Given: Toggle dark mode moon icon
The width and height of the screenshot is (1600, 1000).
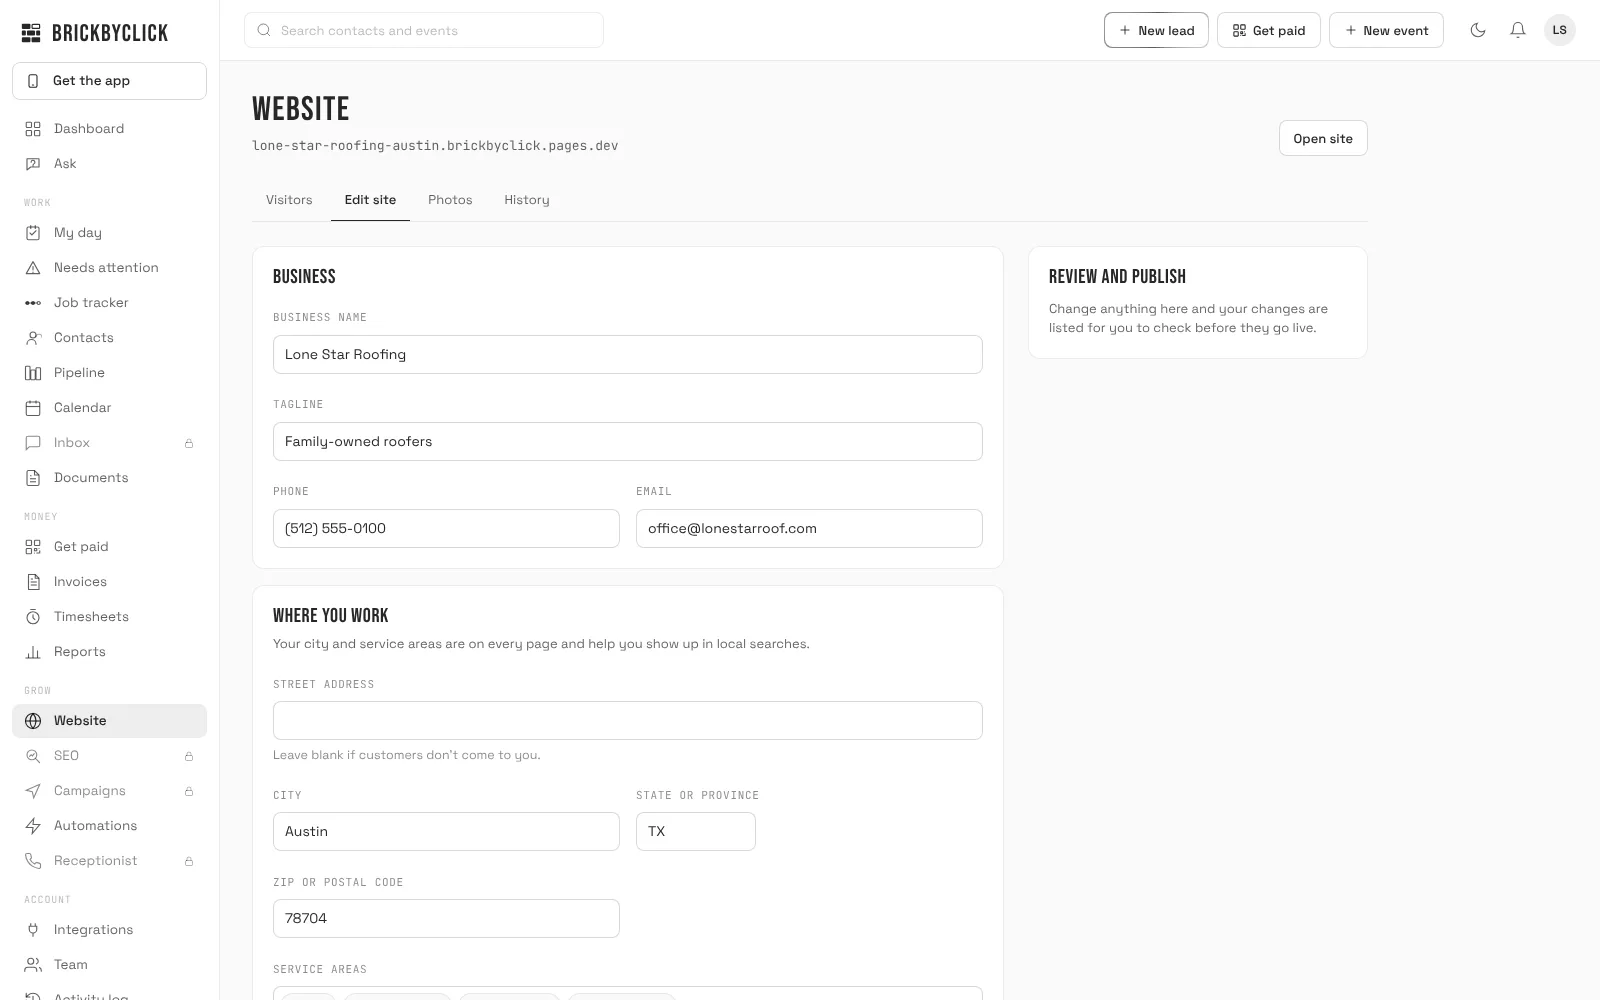Looking at the screenshot, I should tap(1478, 30).
